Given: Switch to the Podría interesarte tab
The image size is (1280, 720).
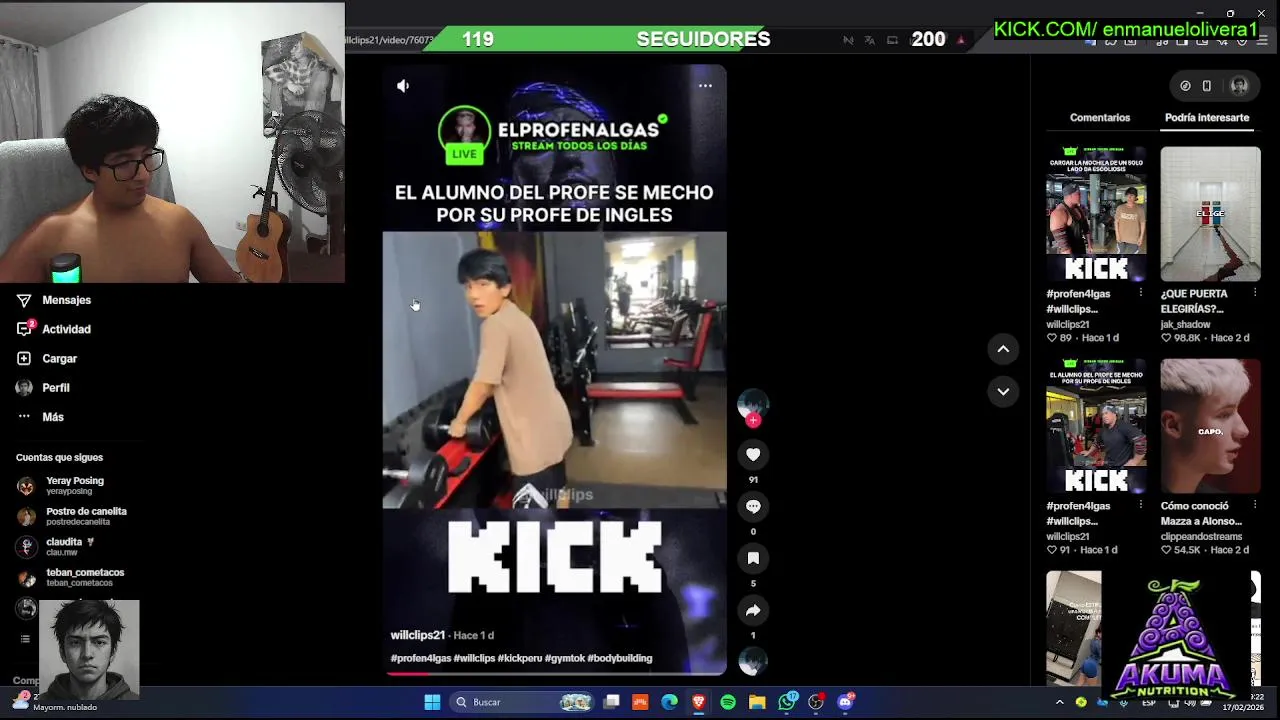Looking at the screenshot, I should (1207, 118).
